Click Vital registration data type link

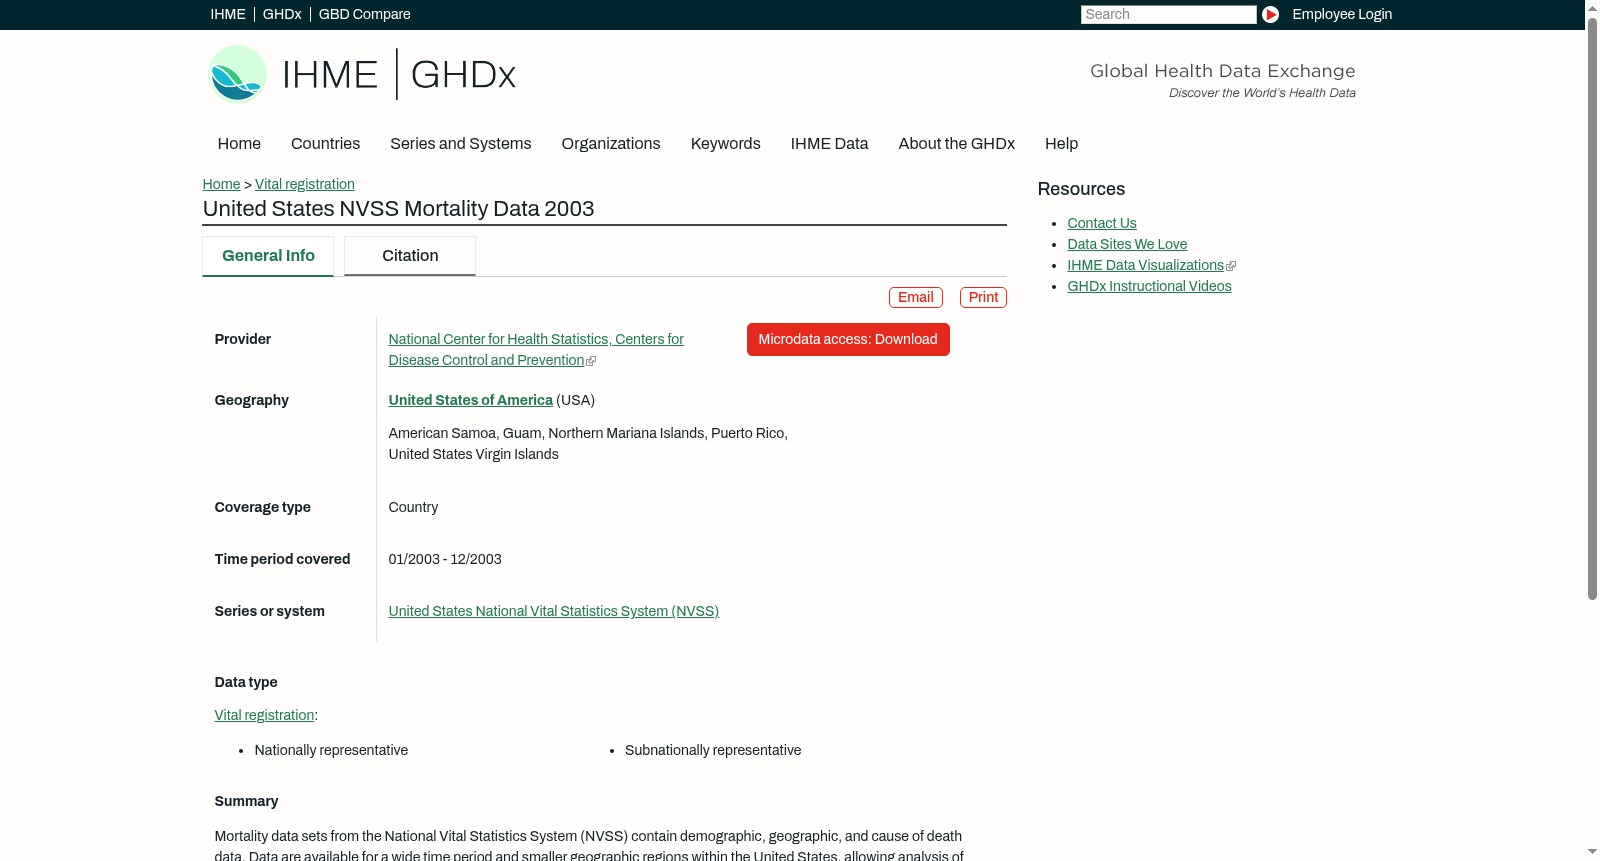(265, 715)
